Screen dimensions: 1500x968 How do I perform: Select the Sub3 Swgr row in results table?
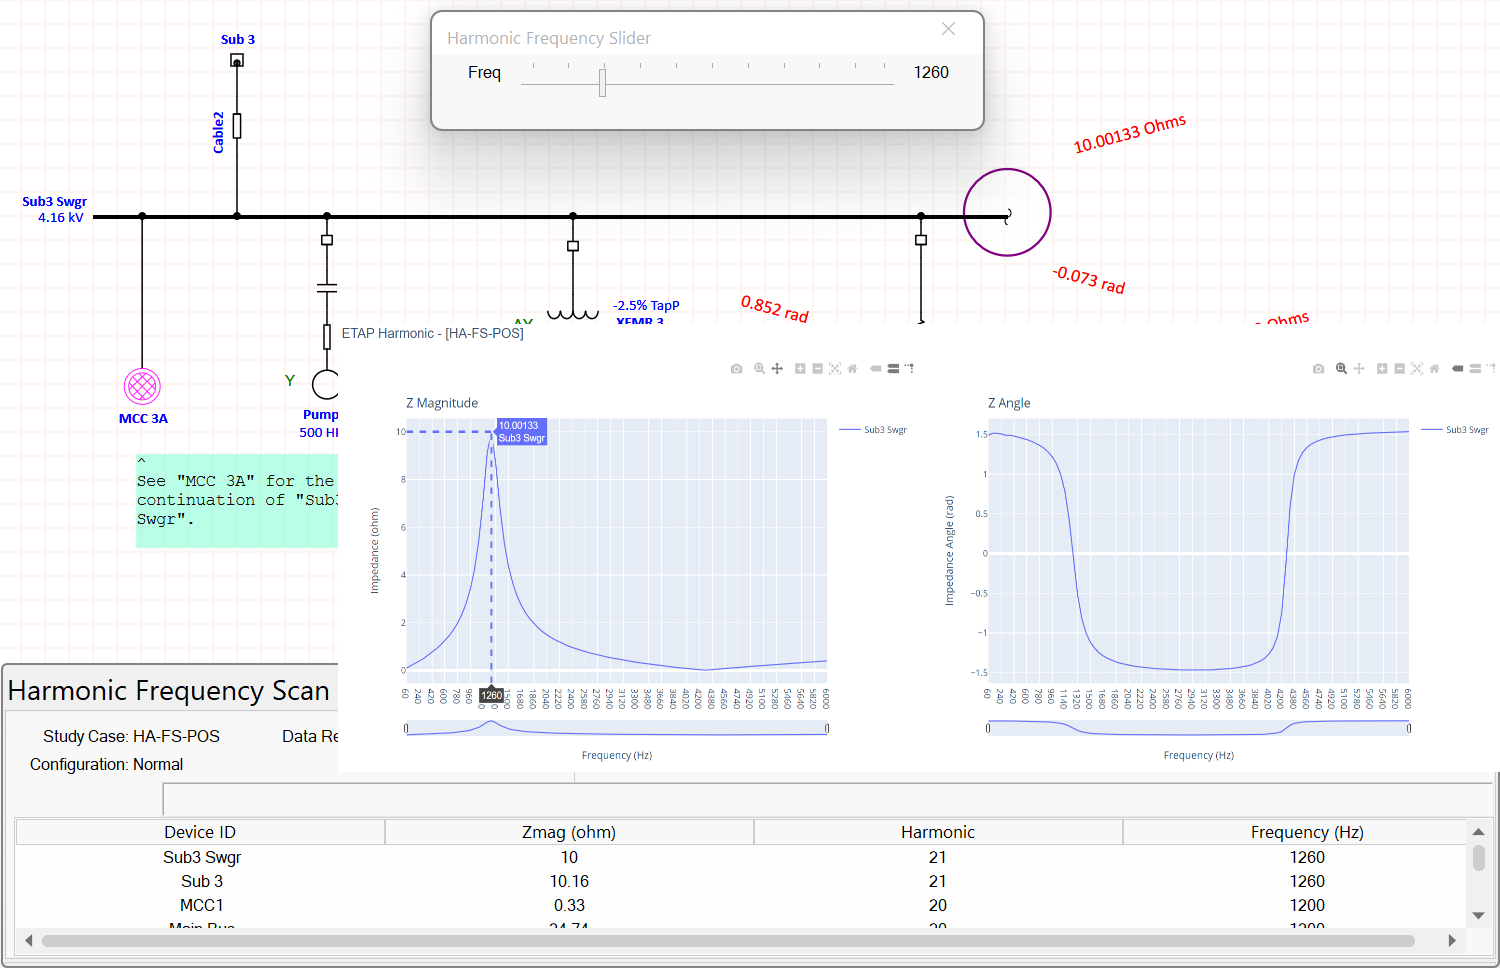(202, 857)
